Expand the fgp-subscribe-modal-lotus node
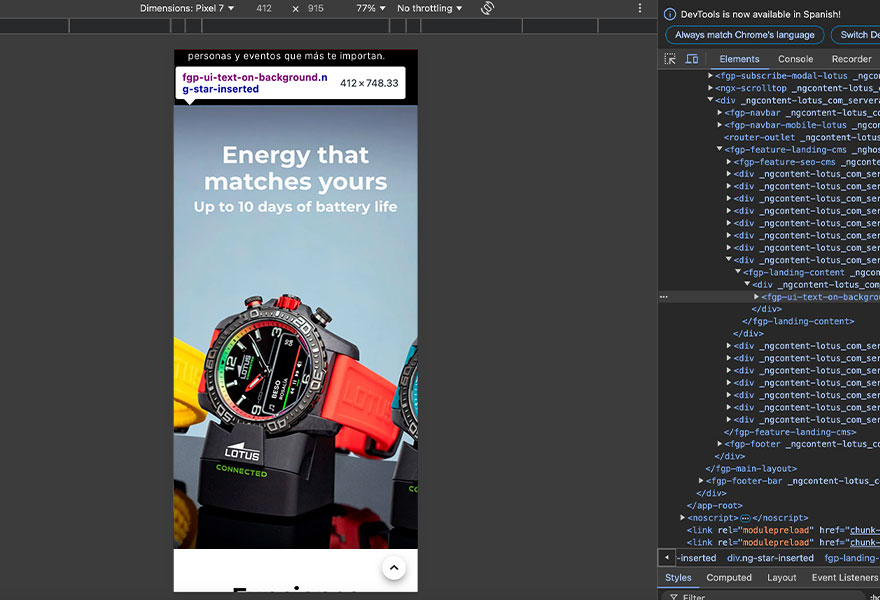Viewport: 880px width, 600px height. (x=711, y=76)
